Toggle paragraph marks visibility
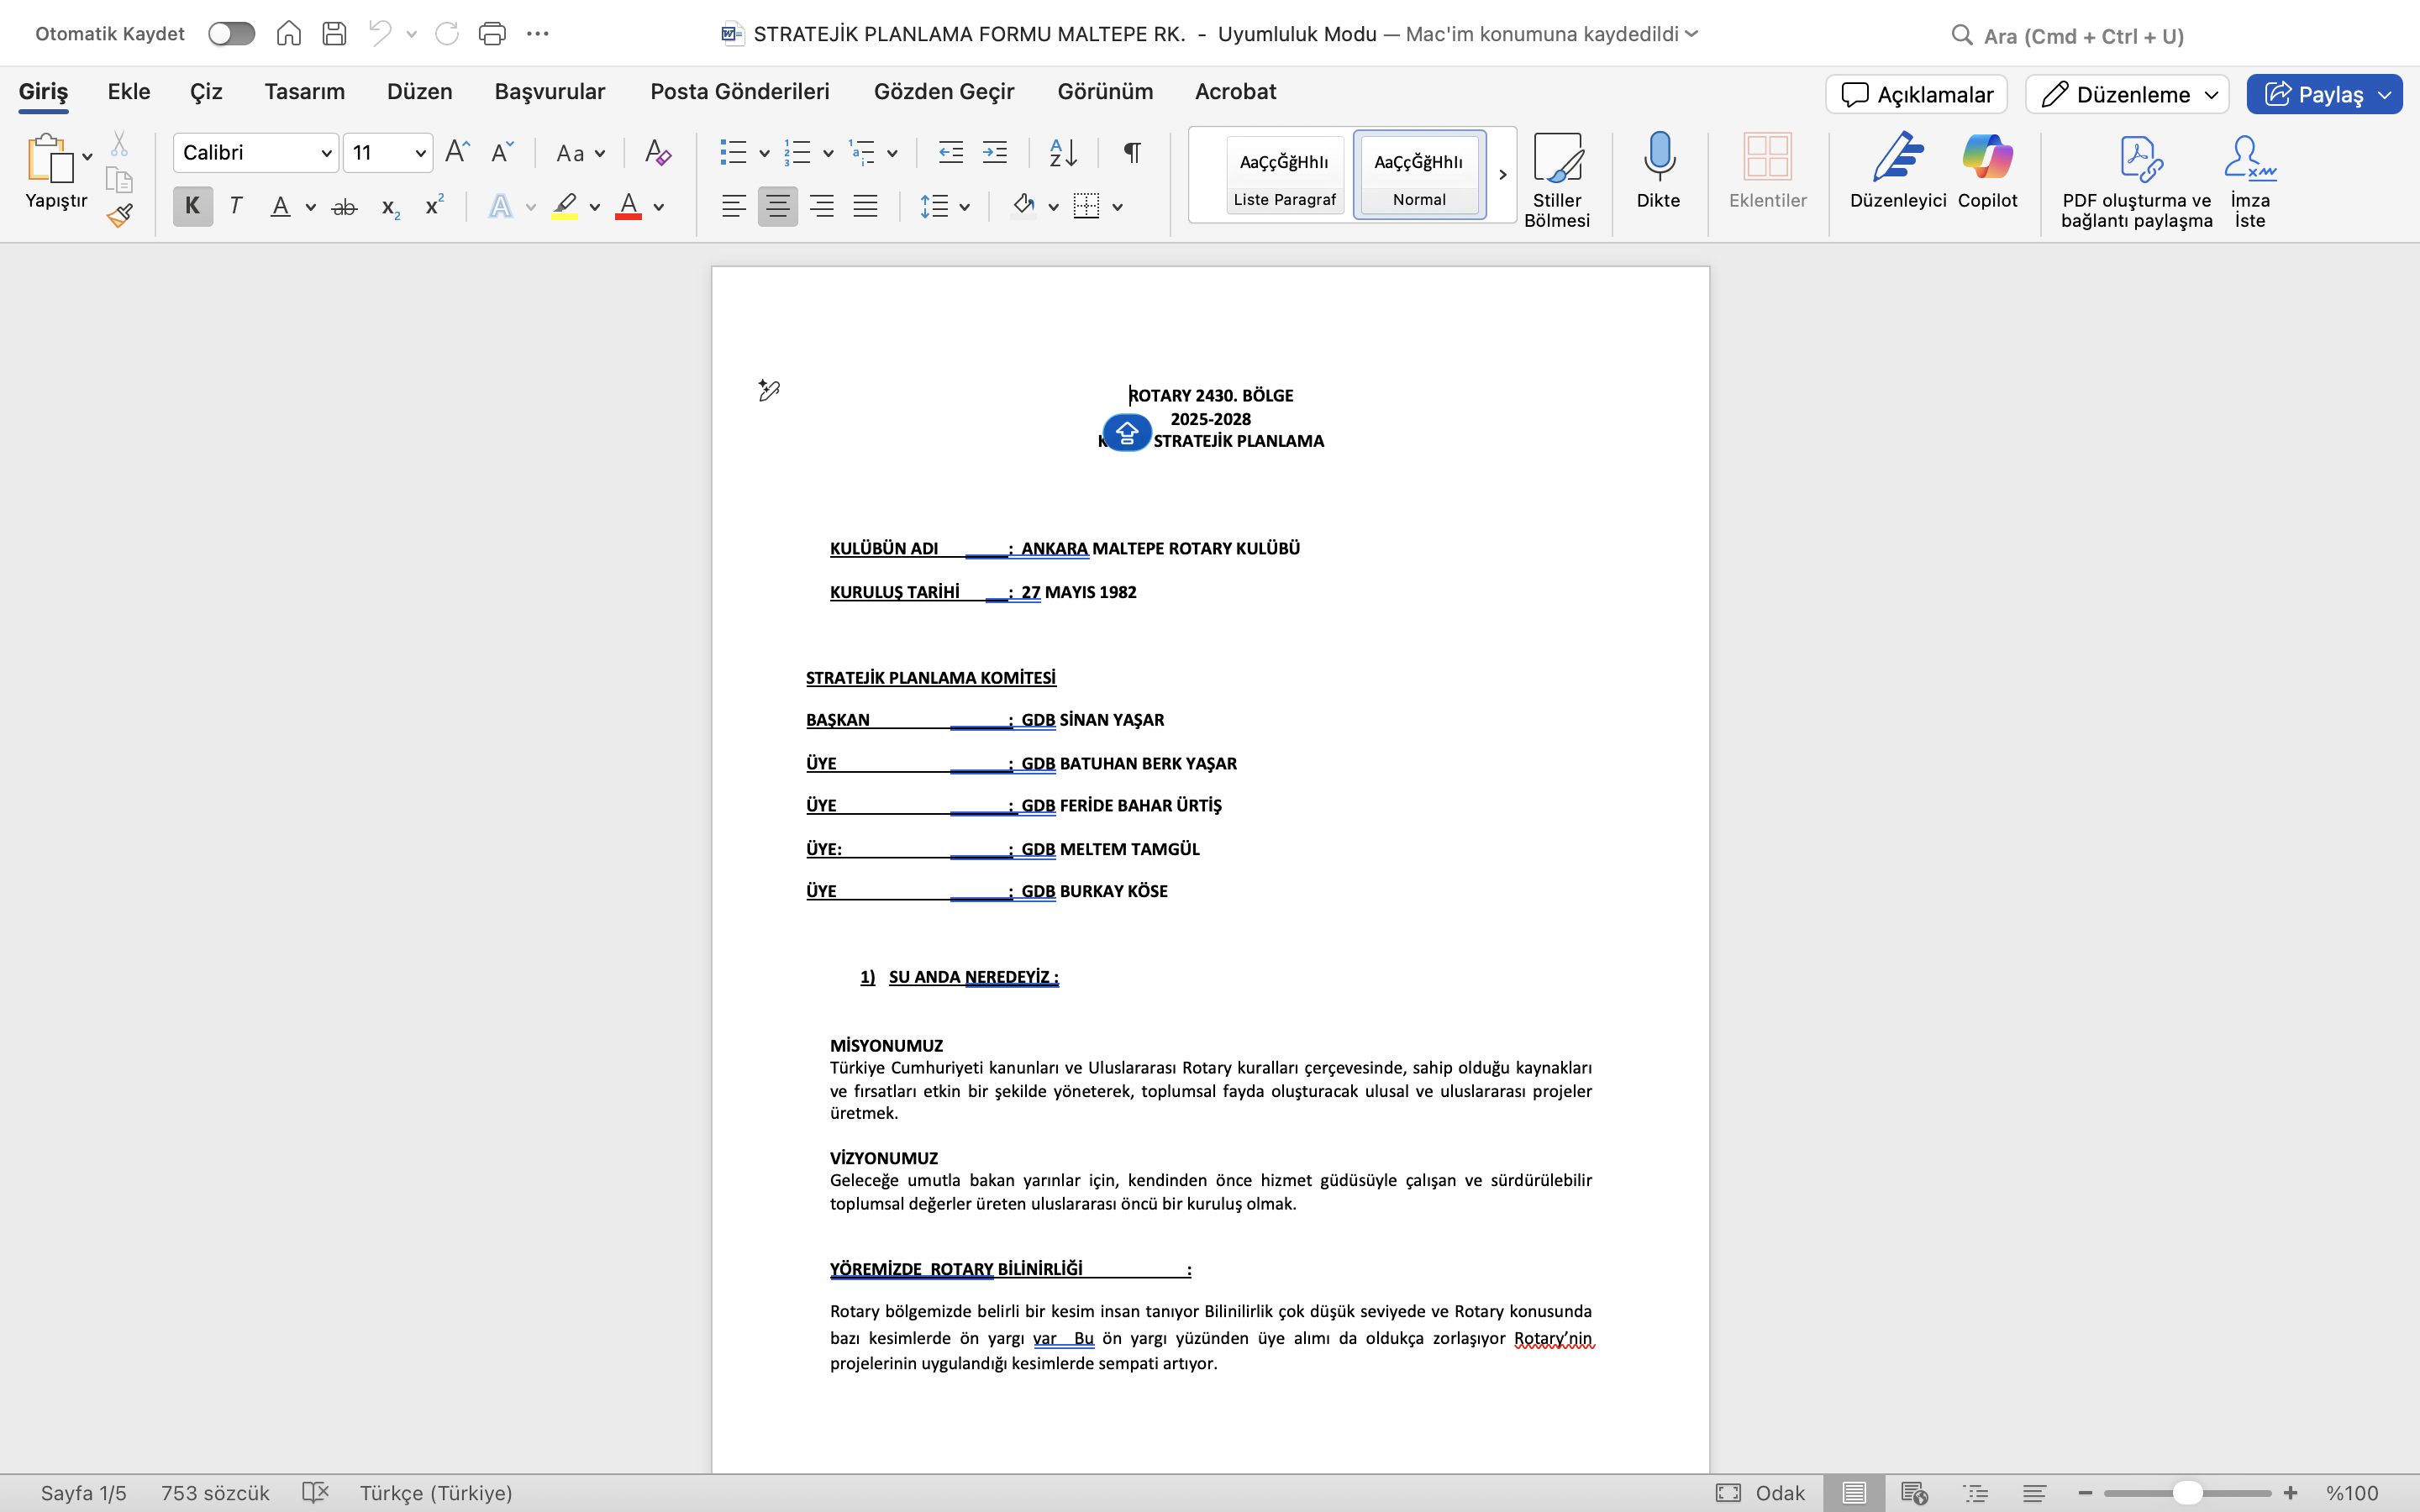The height and width of the screenshot is (1512, 2420). pyautogui.click(x=1132, y=153)
